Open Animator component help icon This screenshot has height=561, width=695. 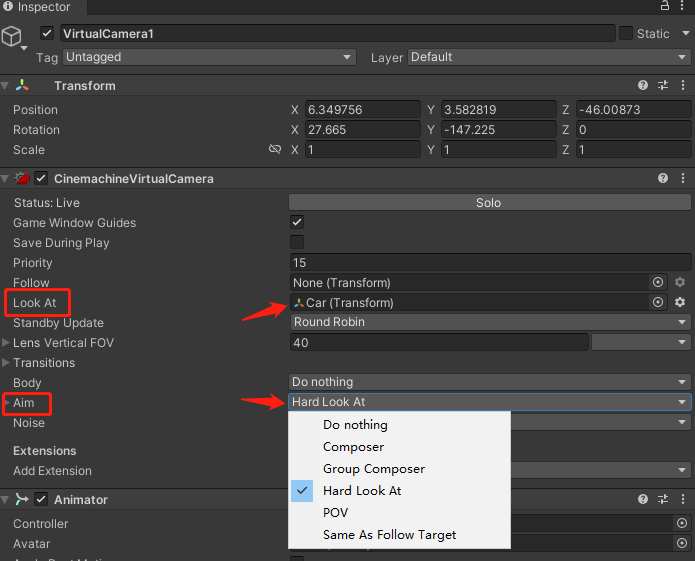click(643, 499)
